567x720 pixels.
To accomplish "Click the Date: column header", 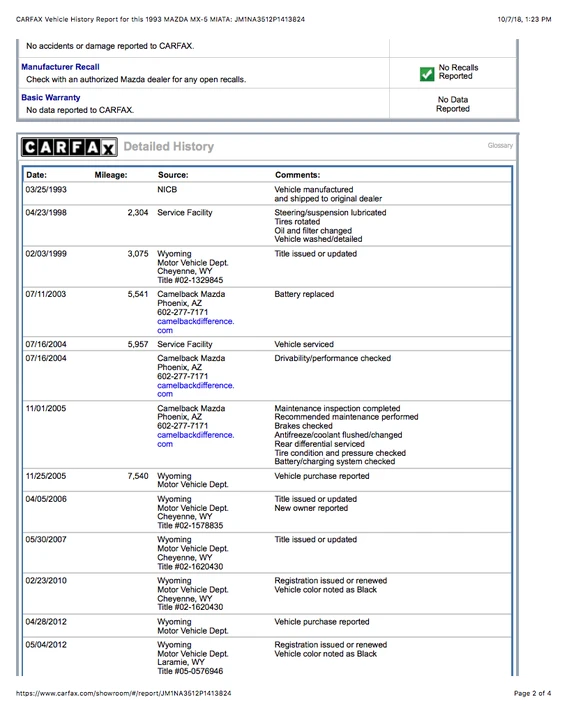I will click(36, 175).
